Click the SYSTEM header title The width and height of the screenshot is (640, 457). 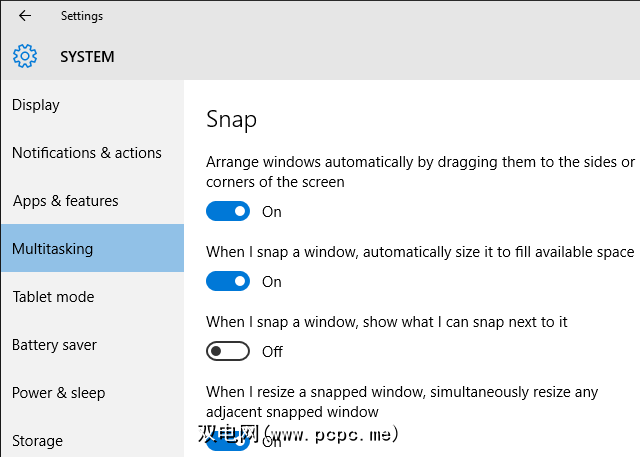[x=87, y=57]
